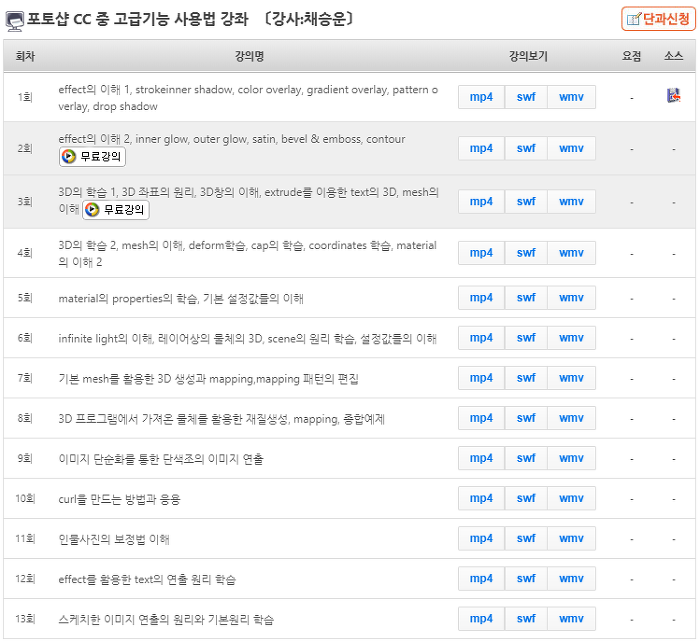Click swf for lecture 12회
Screen dimensions: 700x642
pyautogui.click(x=526, y=579)
